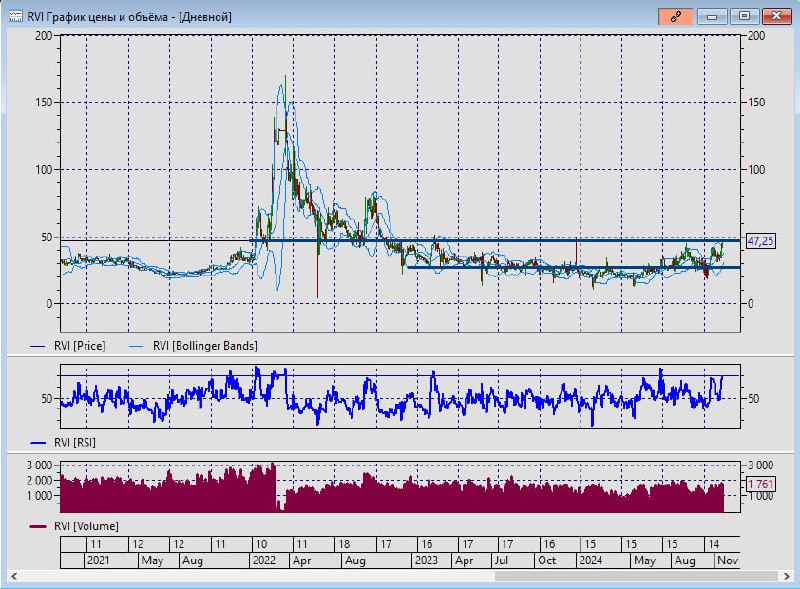Viewport: 800px width, 589px height.
Task: Click the 1 761 volume value label
Action: 761,484
